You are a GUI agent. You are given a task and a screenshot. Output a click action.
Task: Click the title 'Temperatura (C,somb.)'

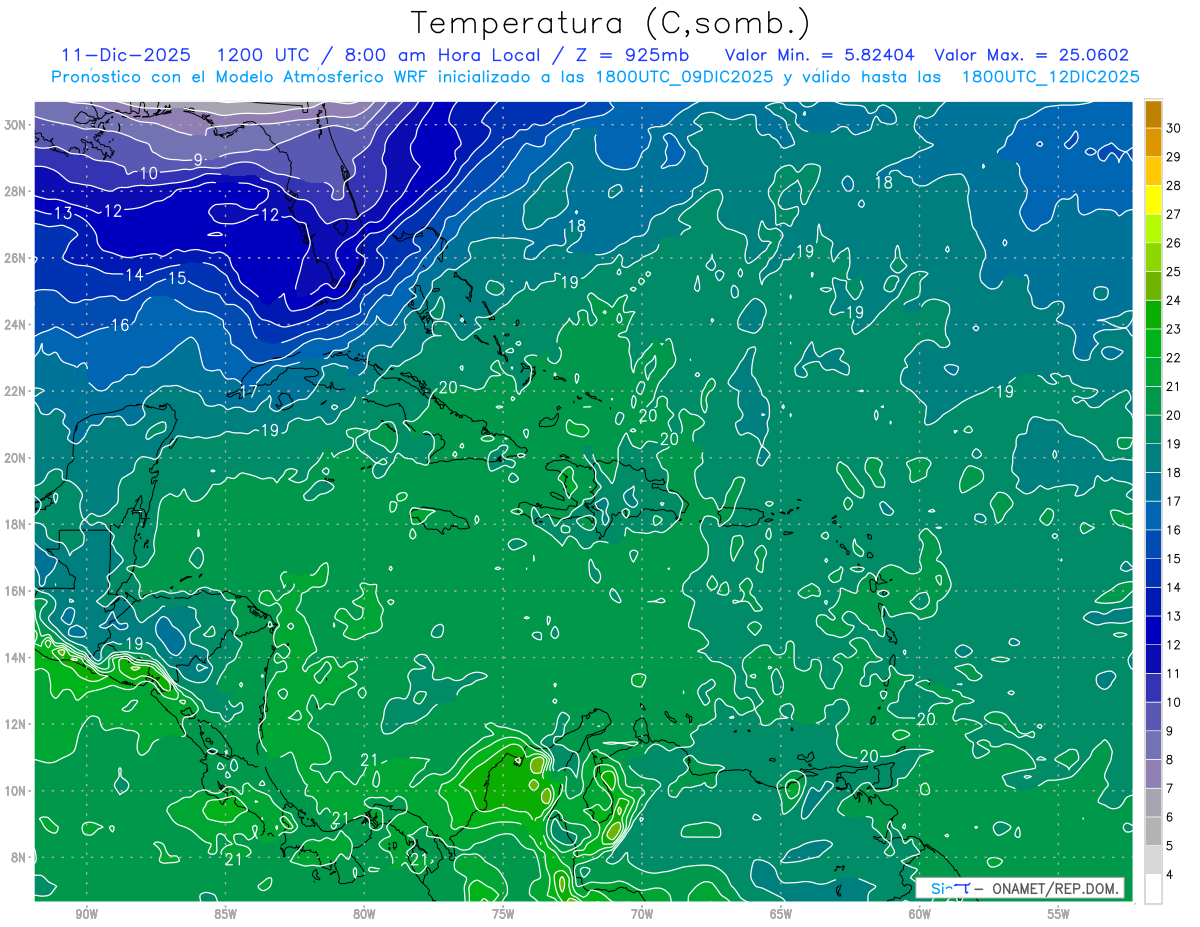tap(610, 23)
